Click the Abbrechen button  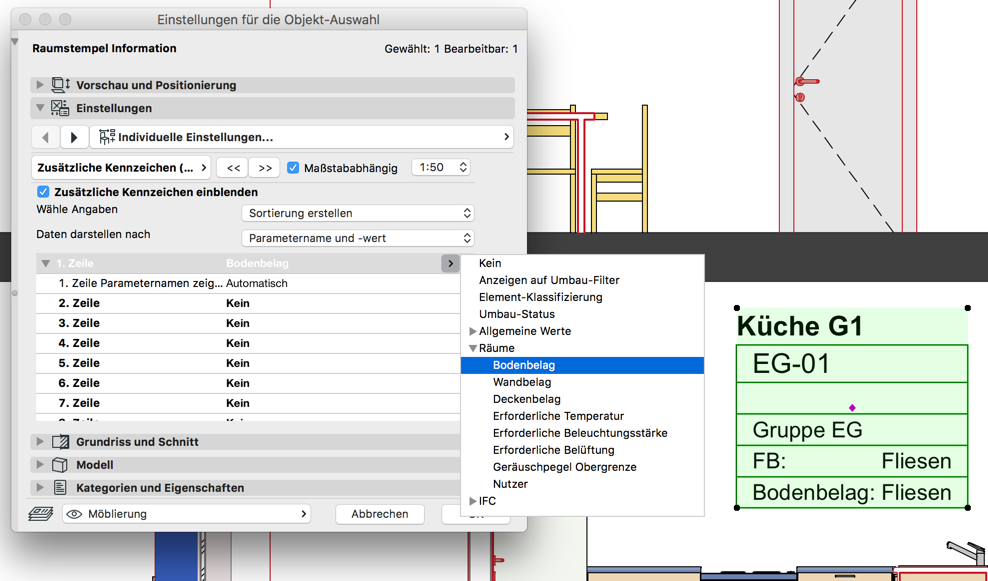(379, 514)
